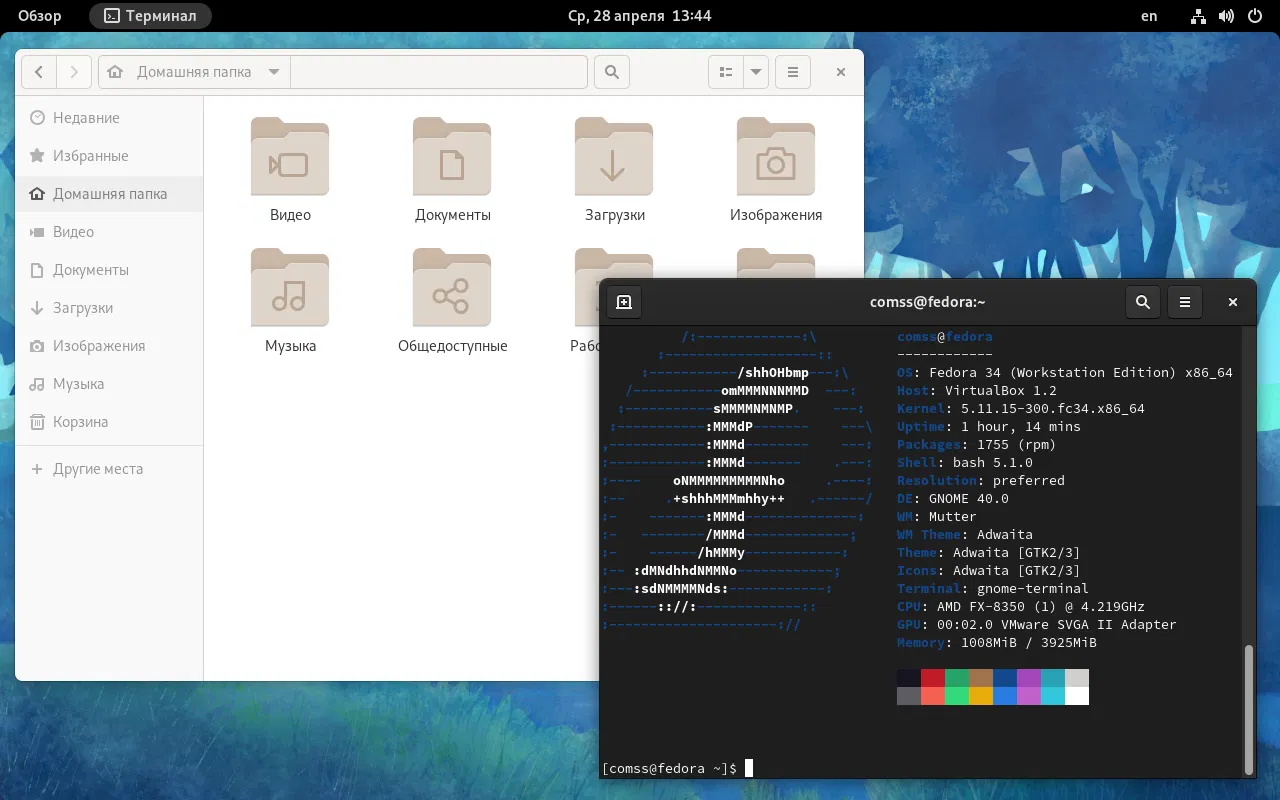The image size is (1280, 800).
Task: Select Корзина in the sidebar
Action: pyautogui.click(x=80, y=422)
